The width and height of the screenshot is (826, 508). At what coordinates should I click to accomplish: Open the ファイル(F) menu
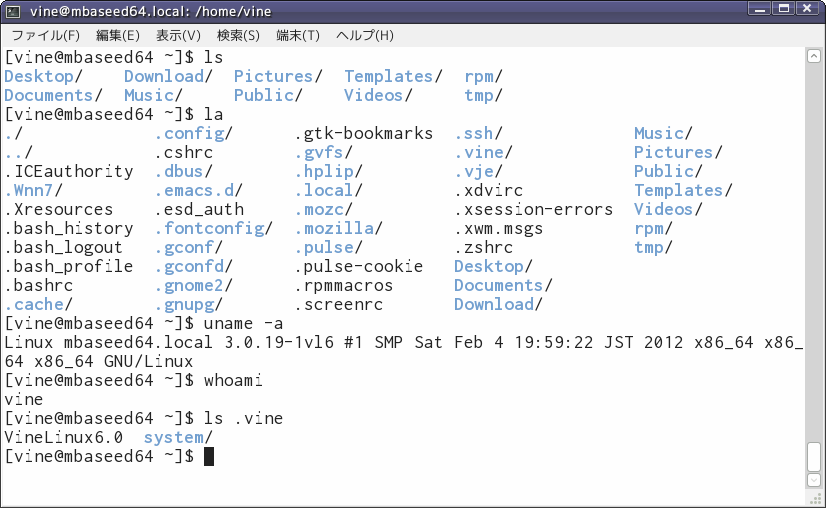click(46, 35)
